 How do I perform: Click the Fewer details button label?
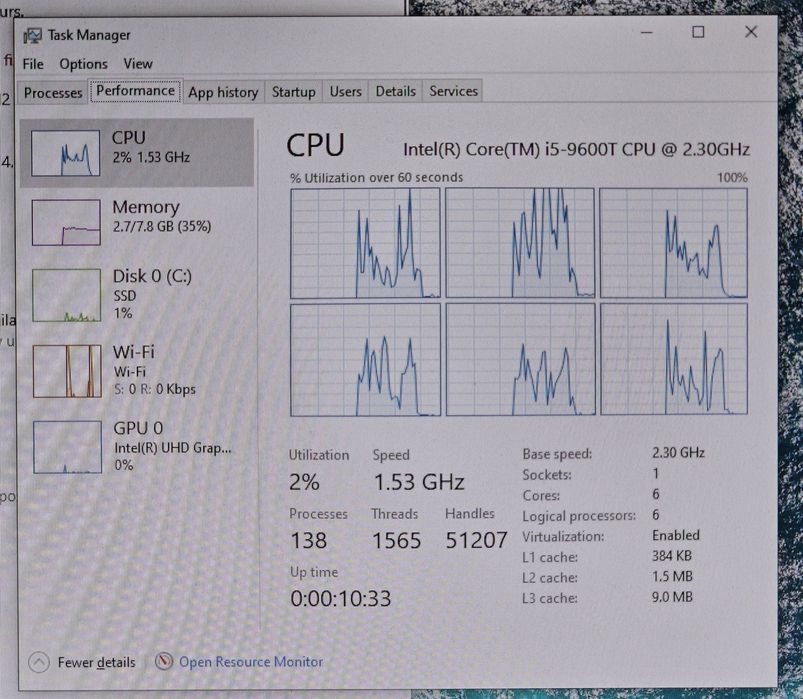(x=97, y=662)
